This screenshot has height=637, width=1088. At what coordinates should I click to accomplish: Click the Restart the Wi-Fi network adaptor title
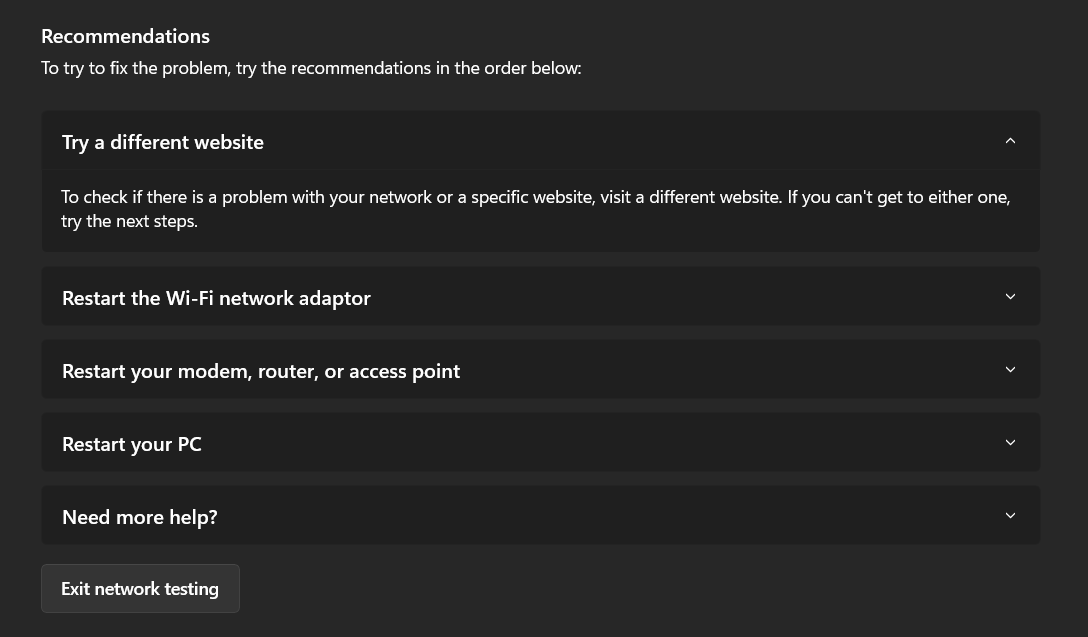tap(216, 297)
